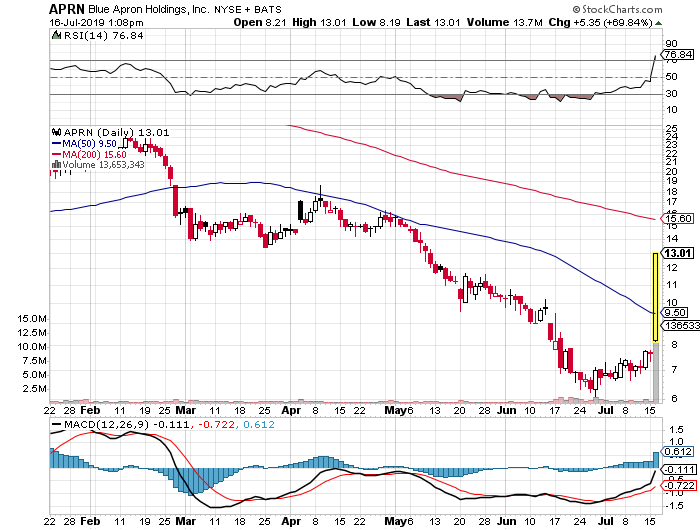Click the APRN ticker symbol in the title
This screenshot has height=530, width=700.
(67, 9)
